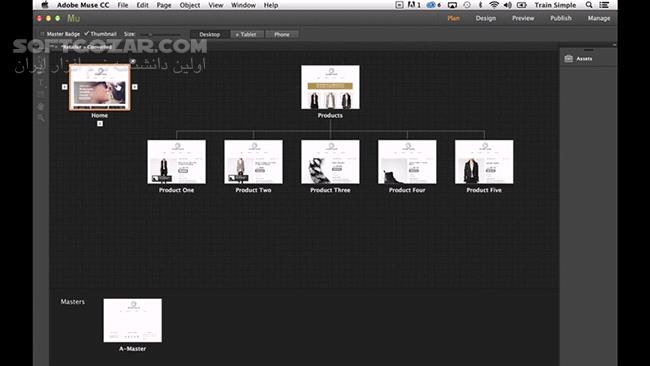650x366 pixels.
Task: Open the AirPlay display icon
Action: pyautogui.click(x=452, y=5)
